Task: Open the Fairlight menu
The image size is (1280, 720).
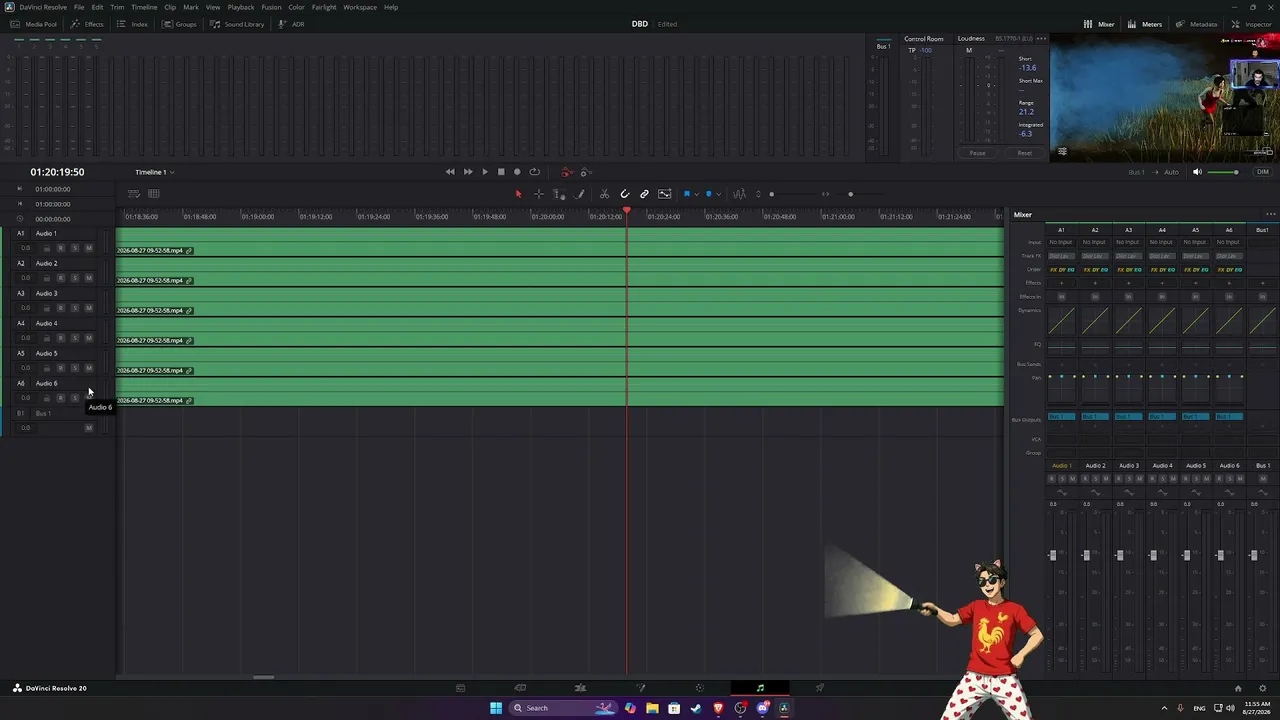Action: click(324, 7)
